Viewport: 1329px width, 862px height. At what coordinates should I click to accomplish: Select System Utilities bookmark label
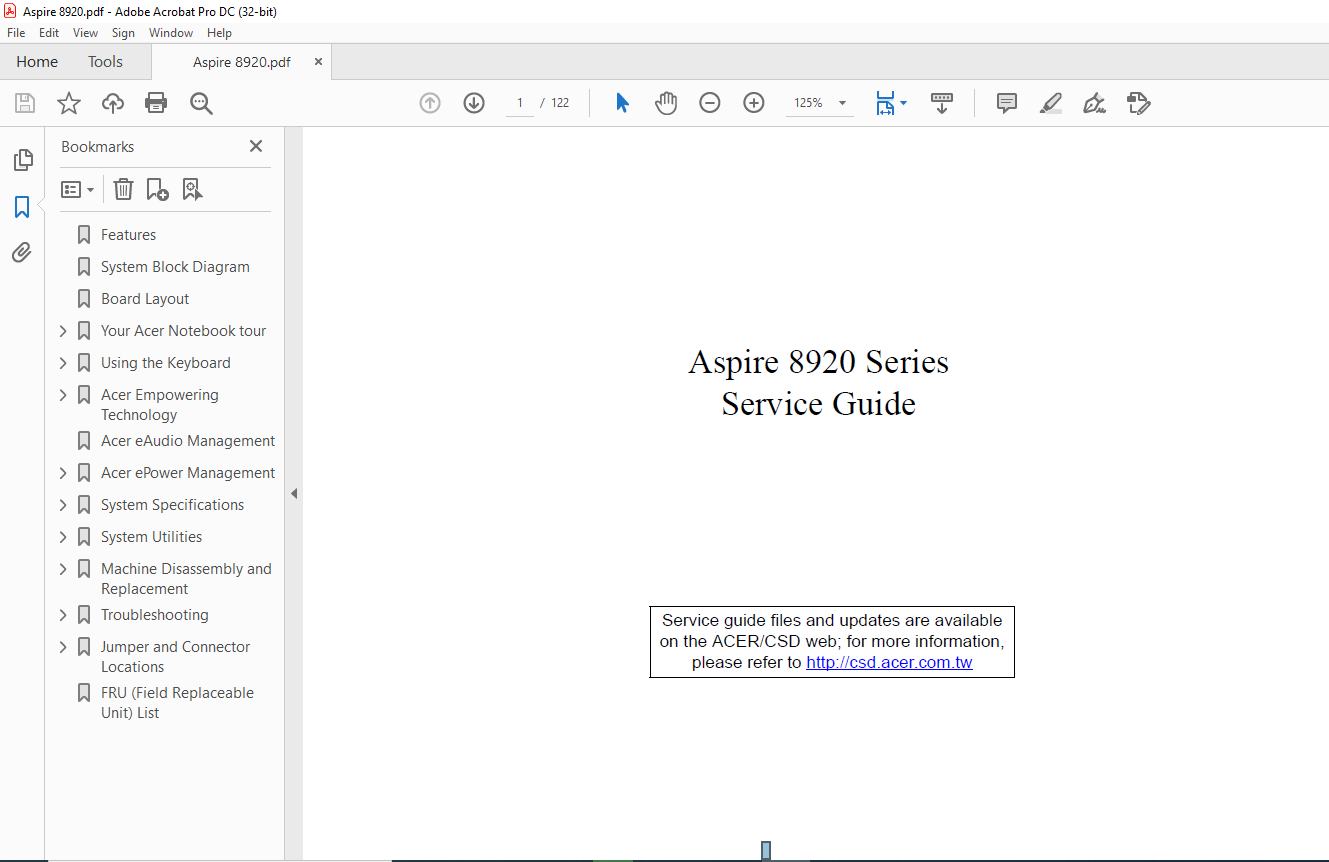coord(151,537)
